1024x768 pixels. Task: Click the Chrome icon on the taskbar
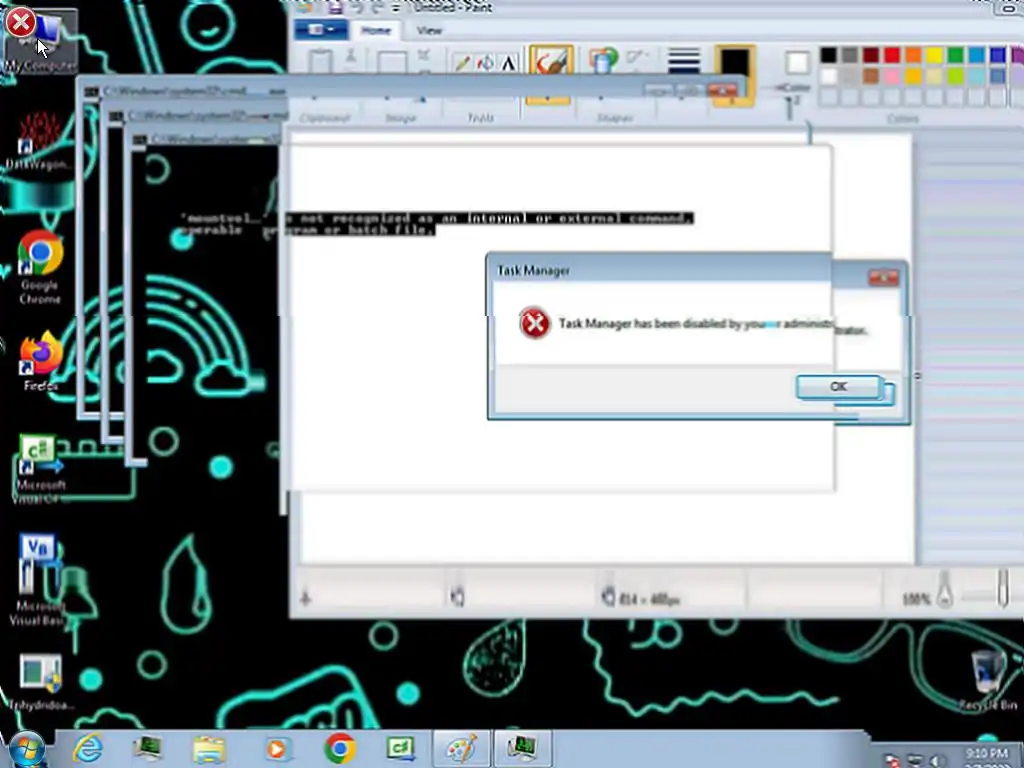point(340,749)
